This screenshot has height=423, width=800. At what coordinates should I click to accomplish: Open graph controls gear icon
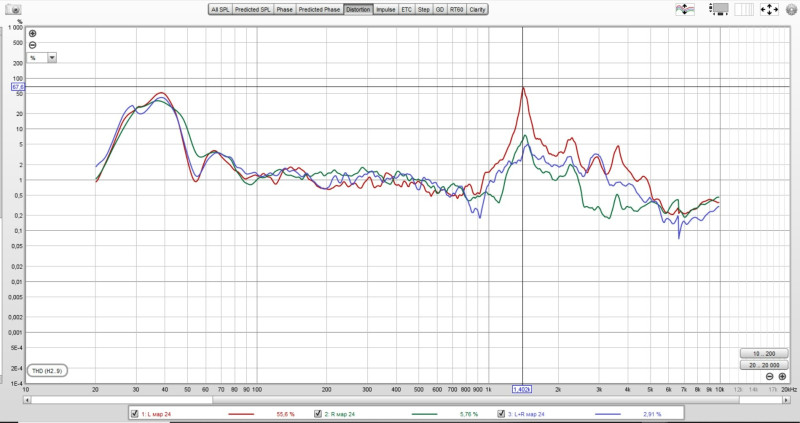pos(791,9)
